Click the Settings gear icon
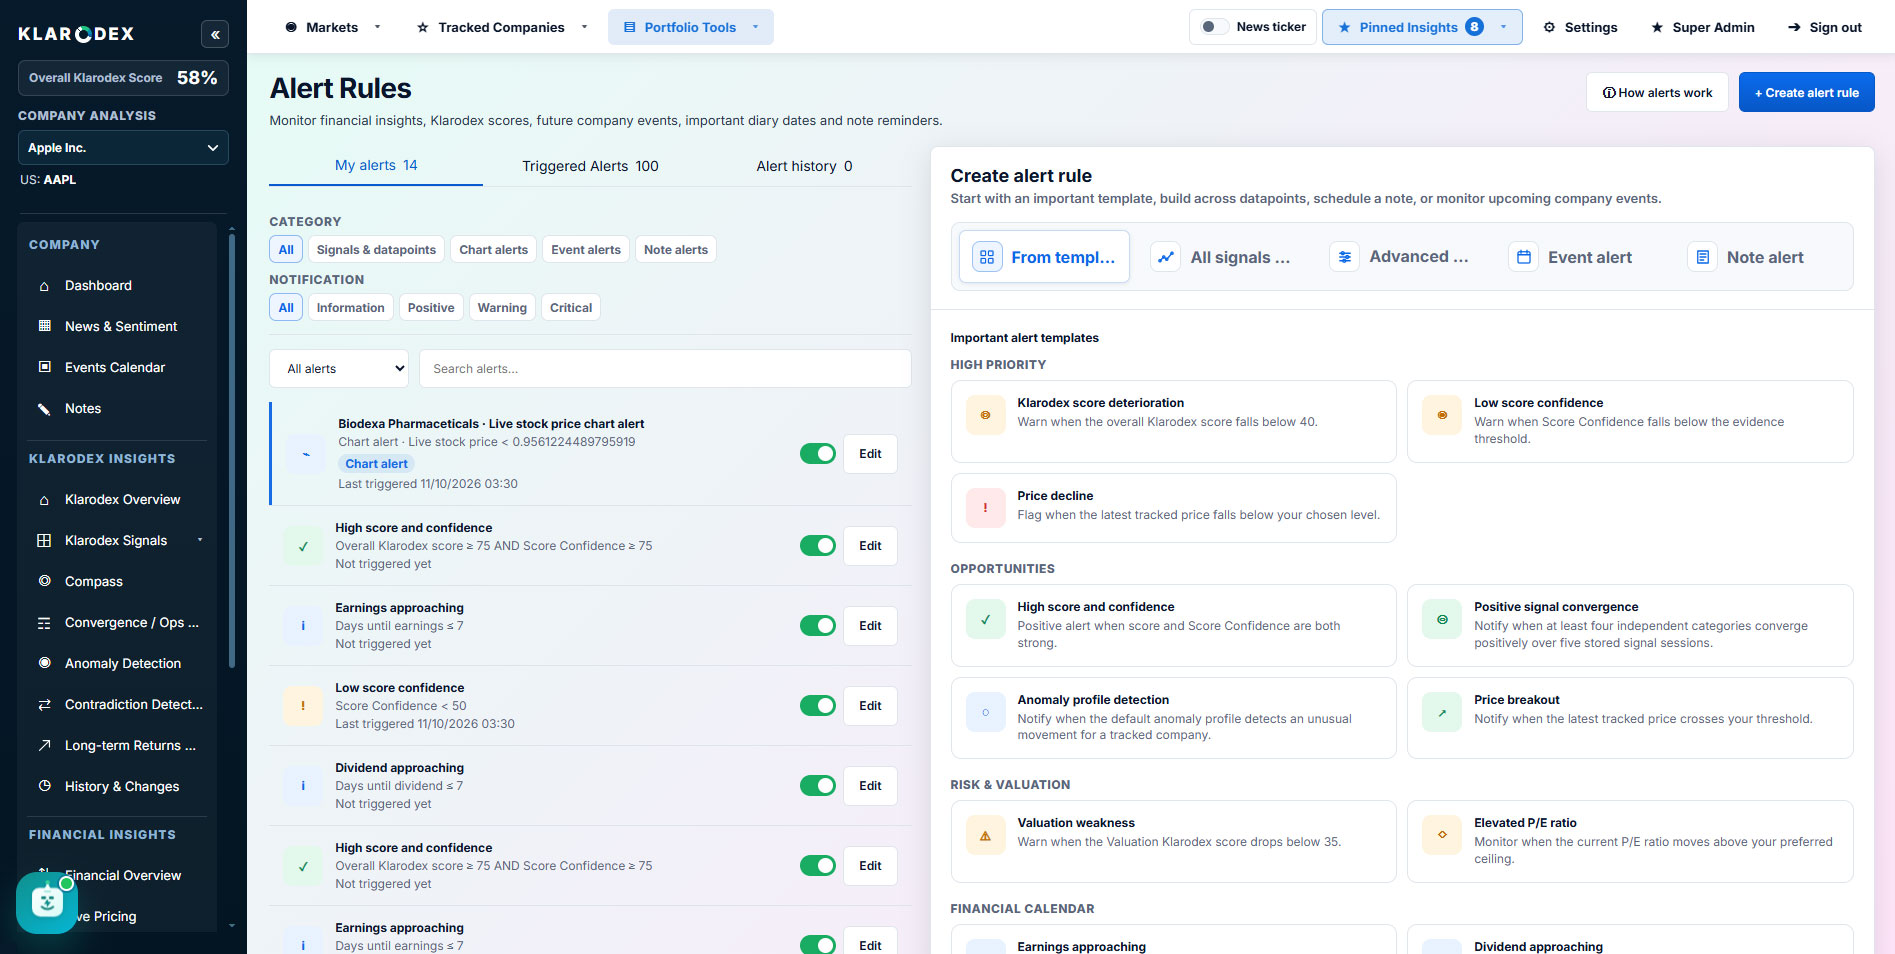Screen dimensions: 1895x954 (1549, 27)
